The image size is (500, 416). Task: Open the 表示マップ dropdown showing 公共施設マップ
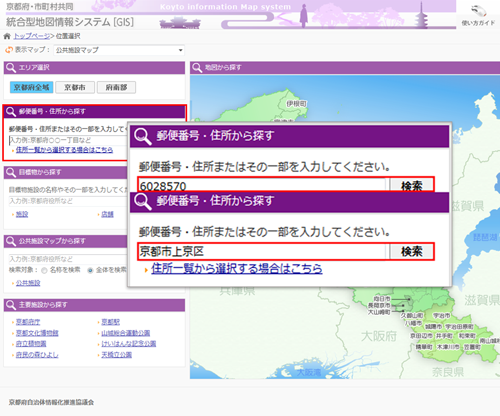pos(119,50)
